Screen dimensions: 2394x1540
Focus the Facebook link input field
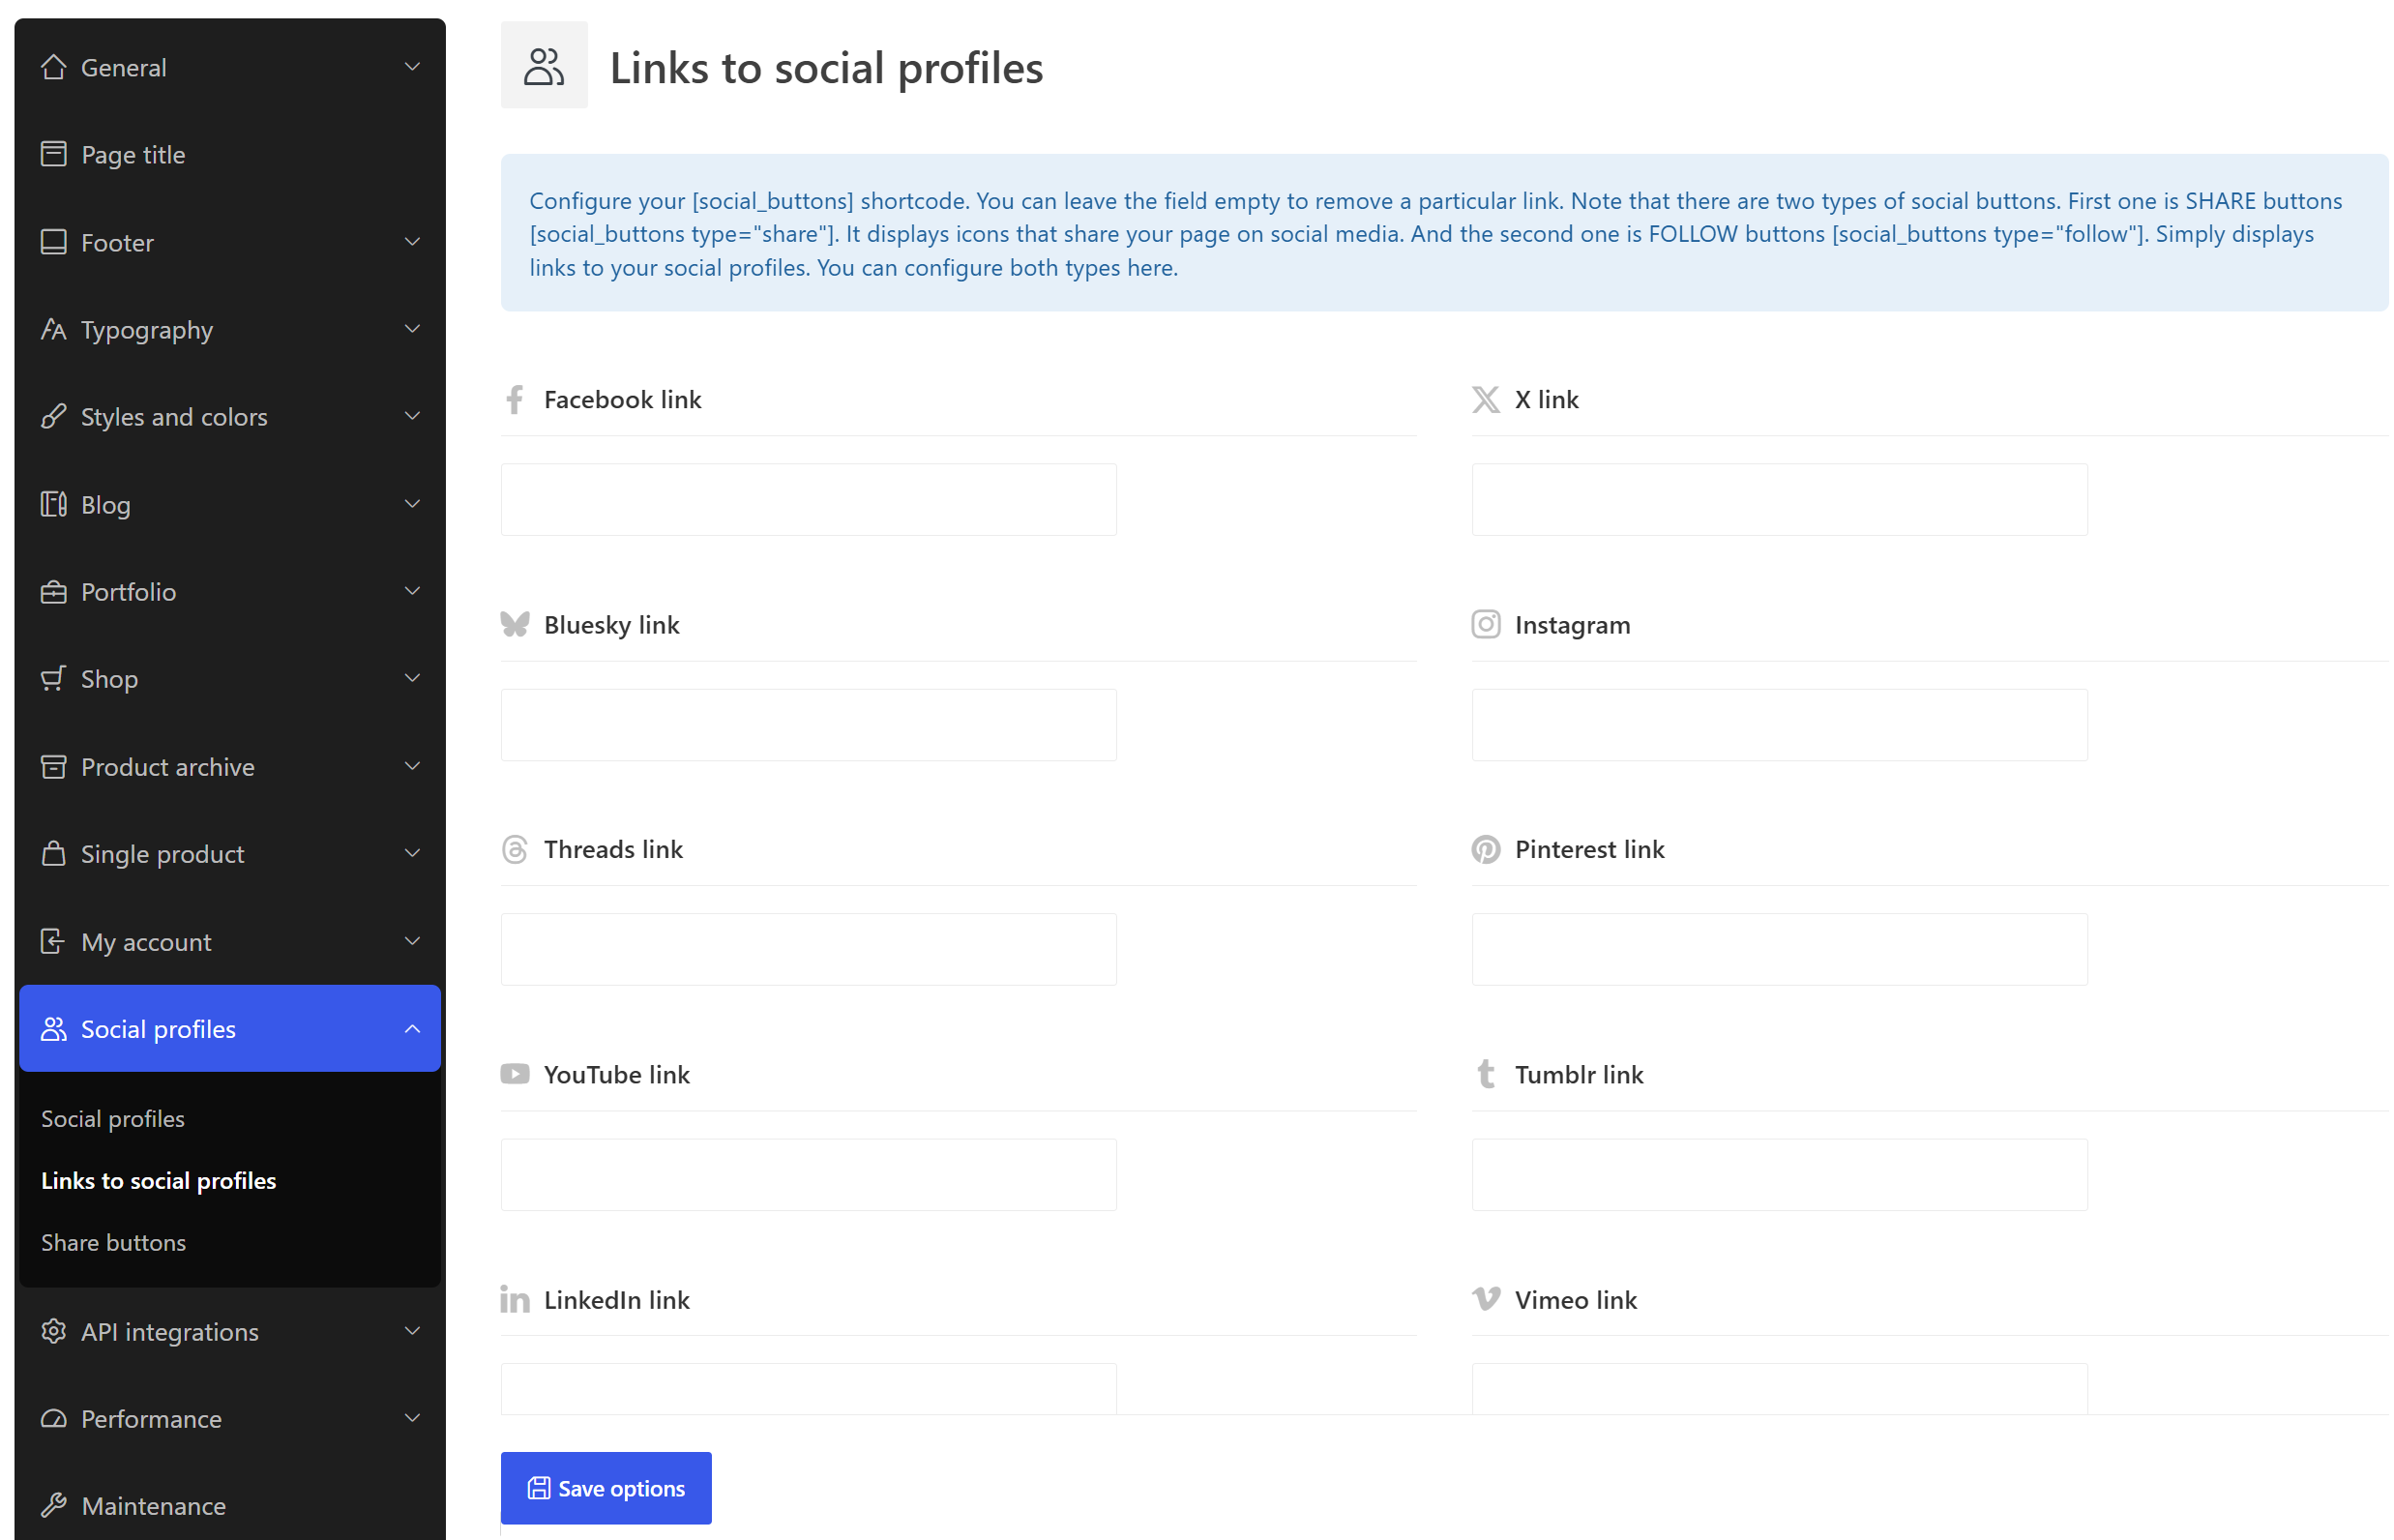808,499
